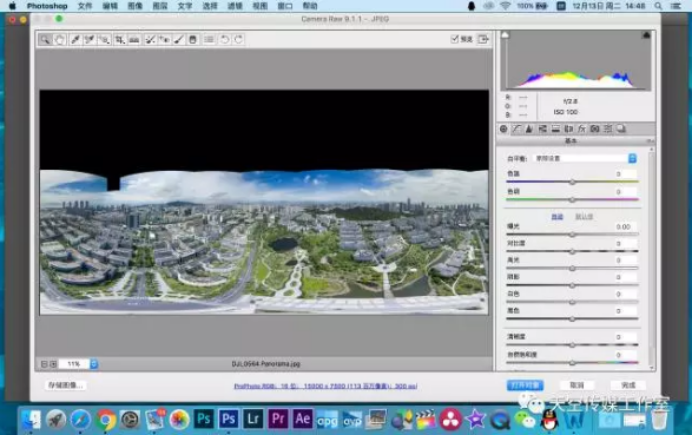
Task: Click the 打开对象 (Open Object) button
Action: tap(526, 385)
